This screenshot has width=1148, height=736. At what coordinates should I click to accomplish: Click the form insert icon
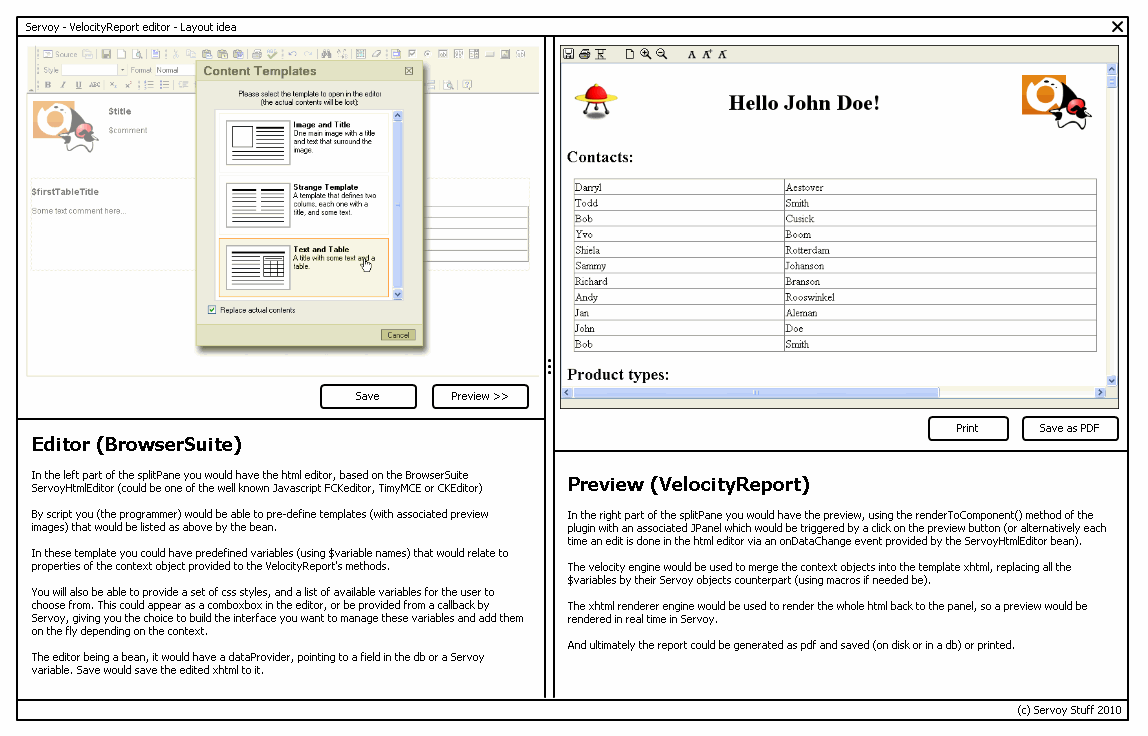[396, 53]
